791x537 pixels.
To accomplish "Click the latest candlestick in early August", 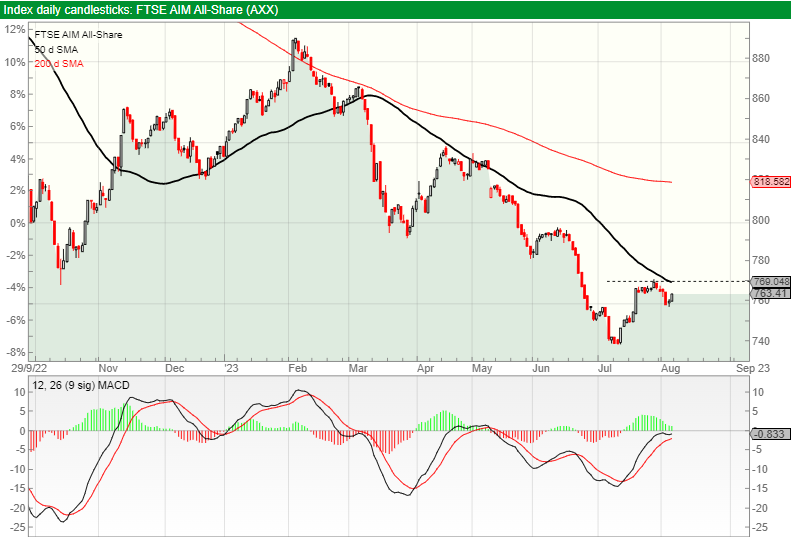I will 672,298.
